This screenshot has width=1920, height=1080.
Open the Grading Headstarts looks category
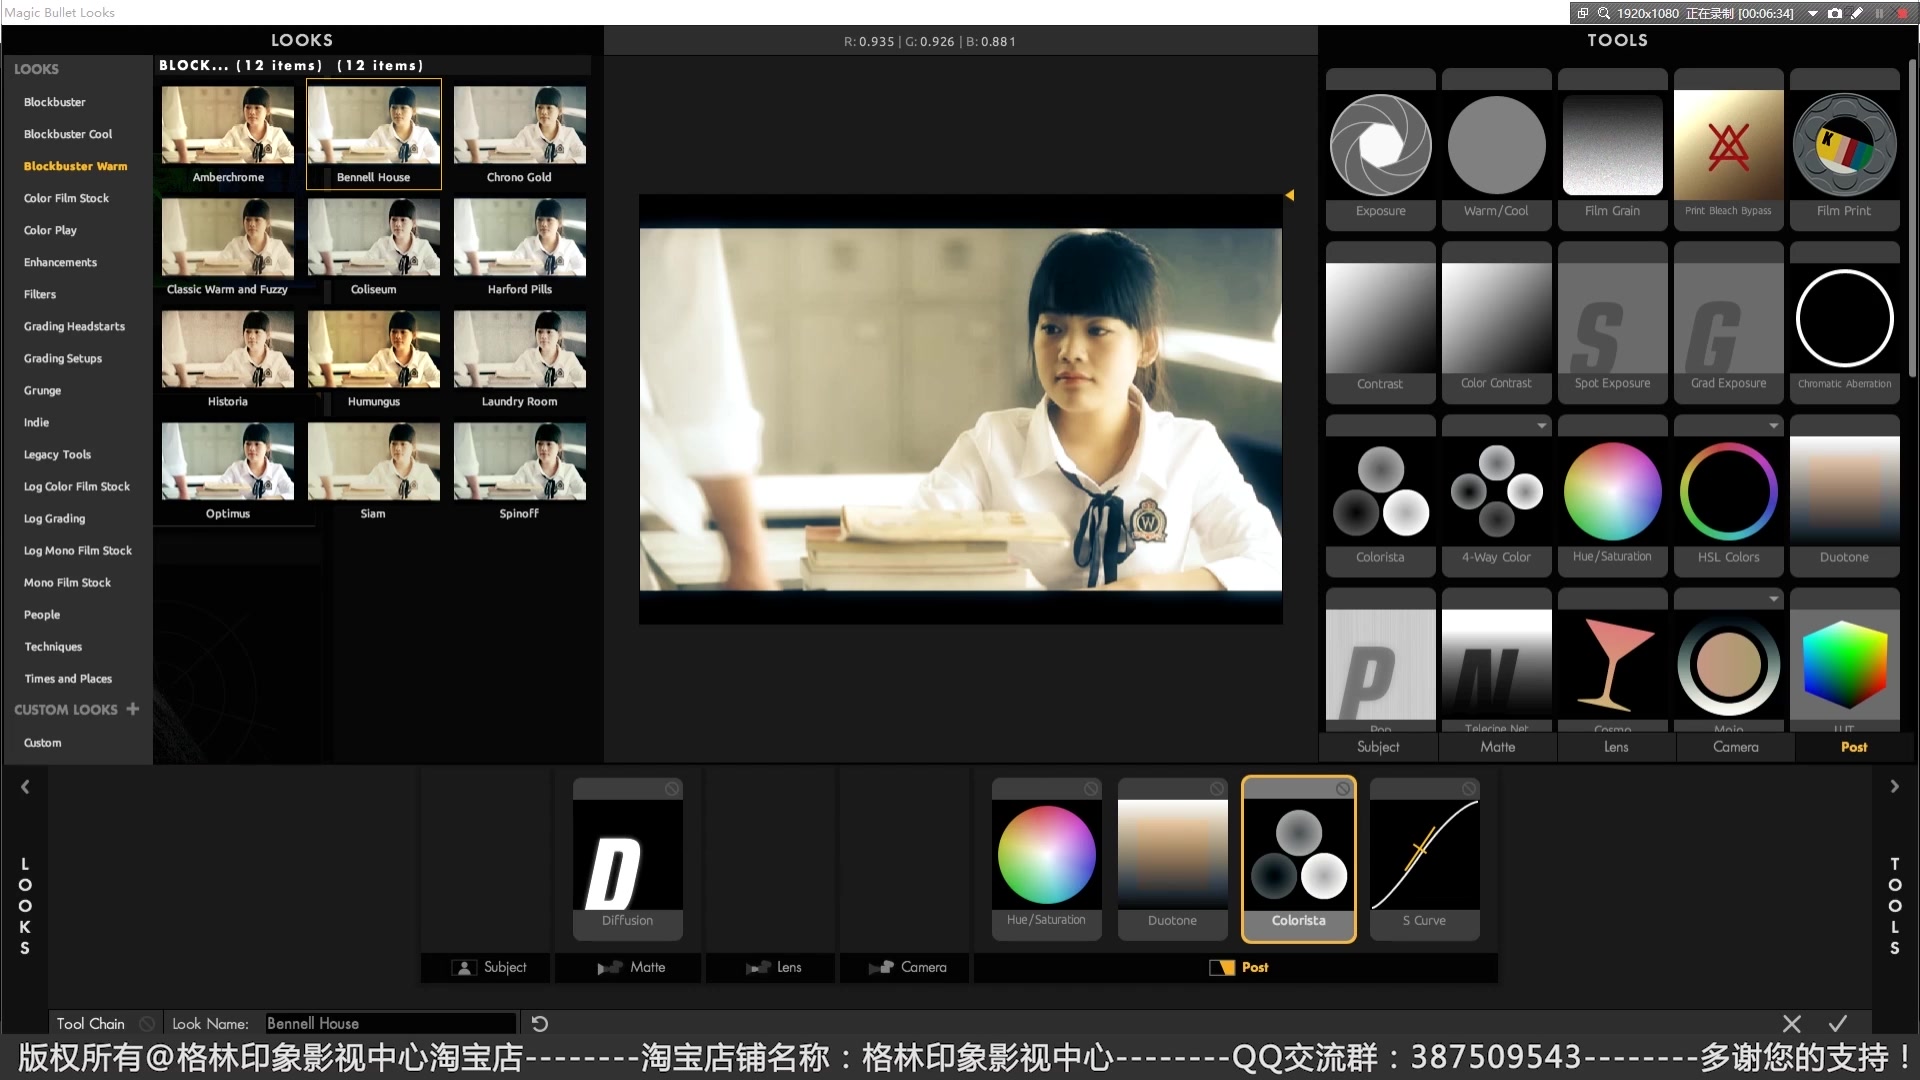[75, 326]
